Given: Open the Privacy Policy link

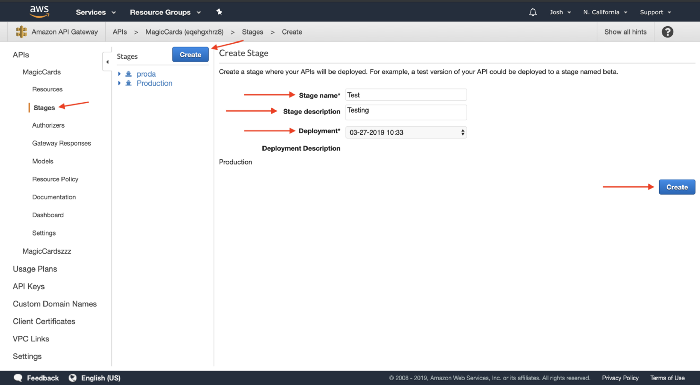Looking at the screenshot, I should (620, 378).
